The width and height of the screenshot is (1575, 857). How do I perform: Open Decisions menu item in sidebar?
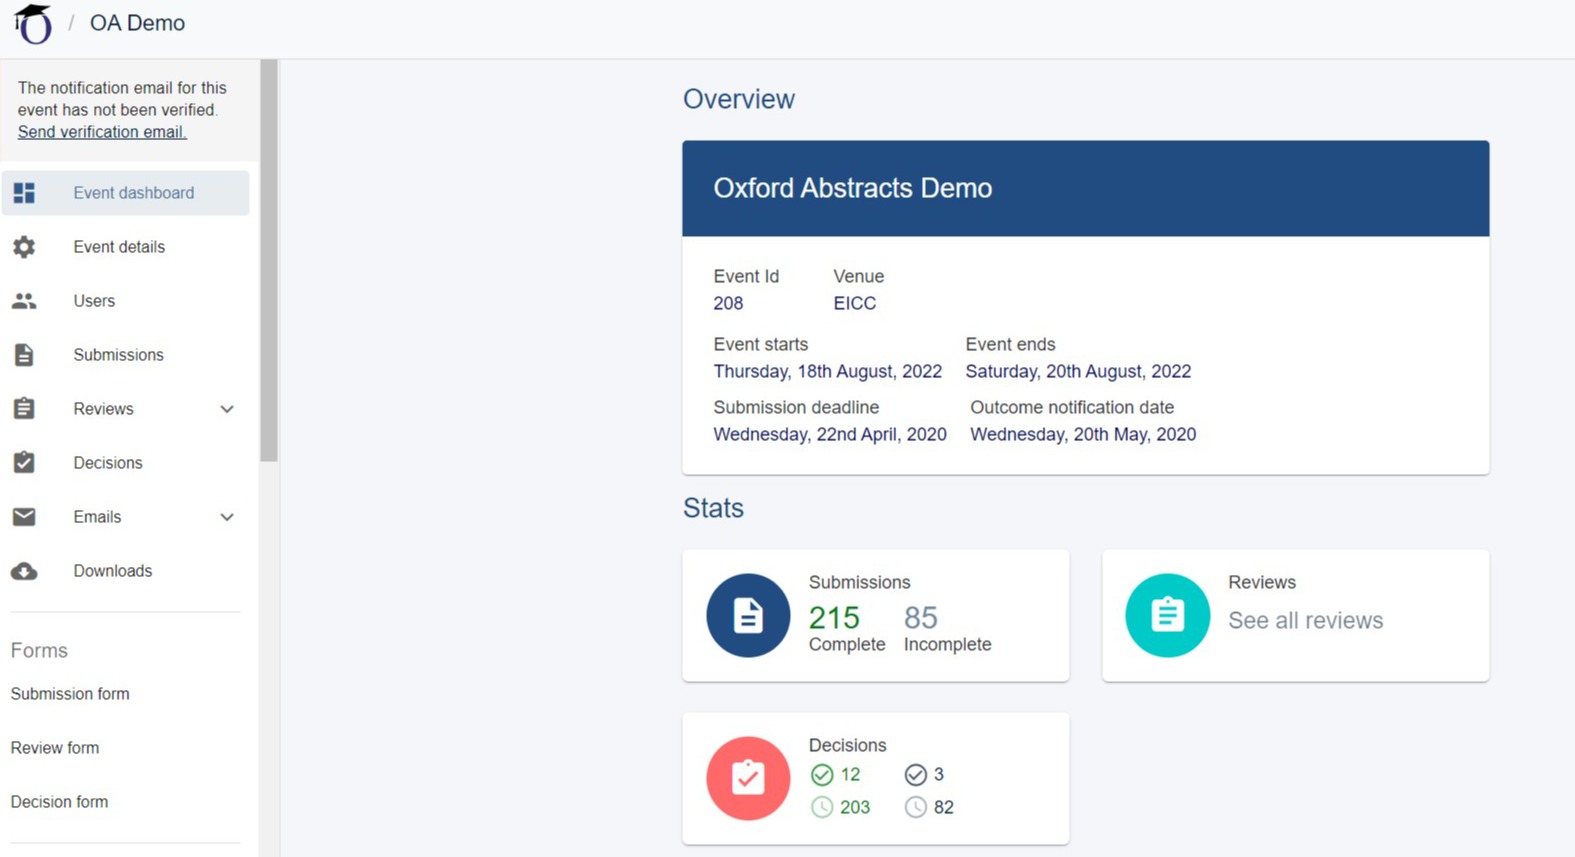(126, 463)
